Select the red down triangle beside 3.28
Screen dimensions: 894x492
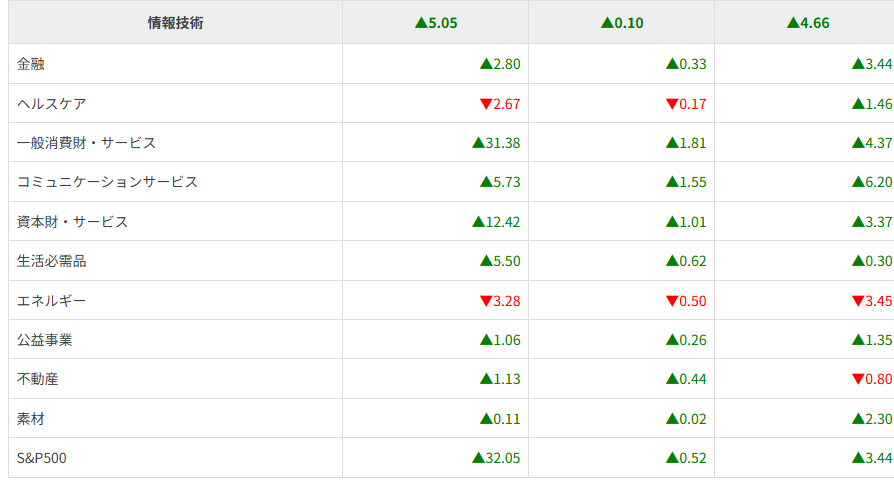coord(486,301)
